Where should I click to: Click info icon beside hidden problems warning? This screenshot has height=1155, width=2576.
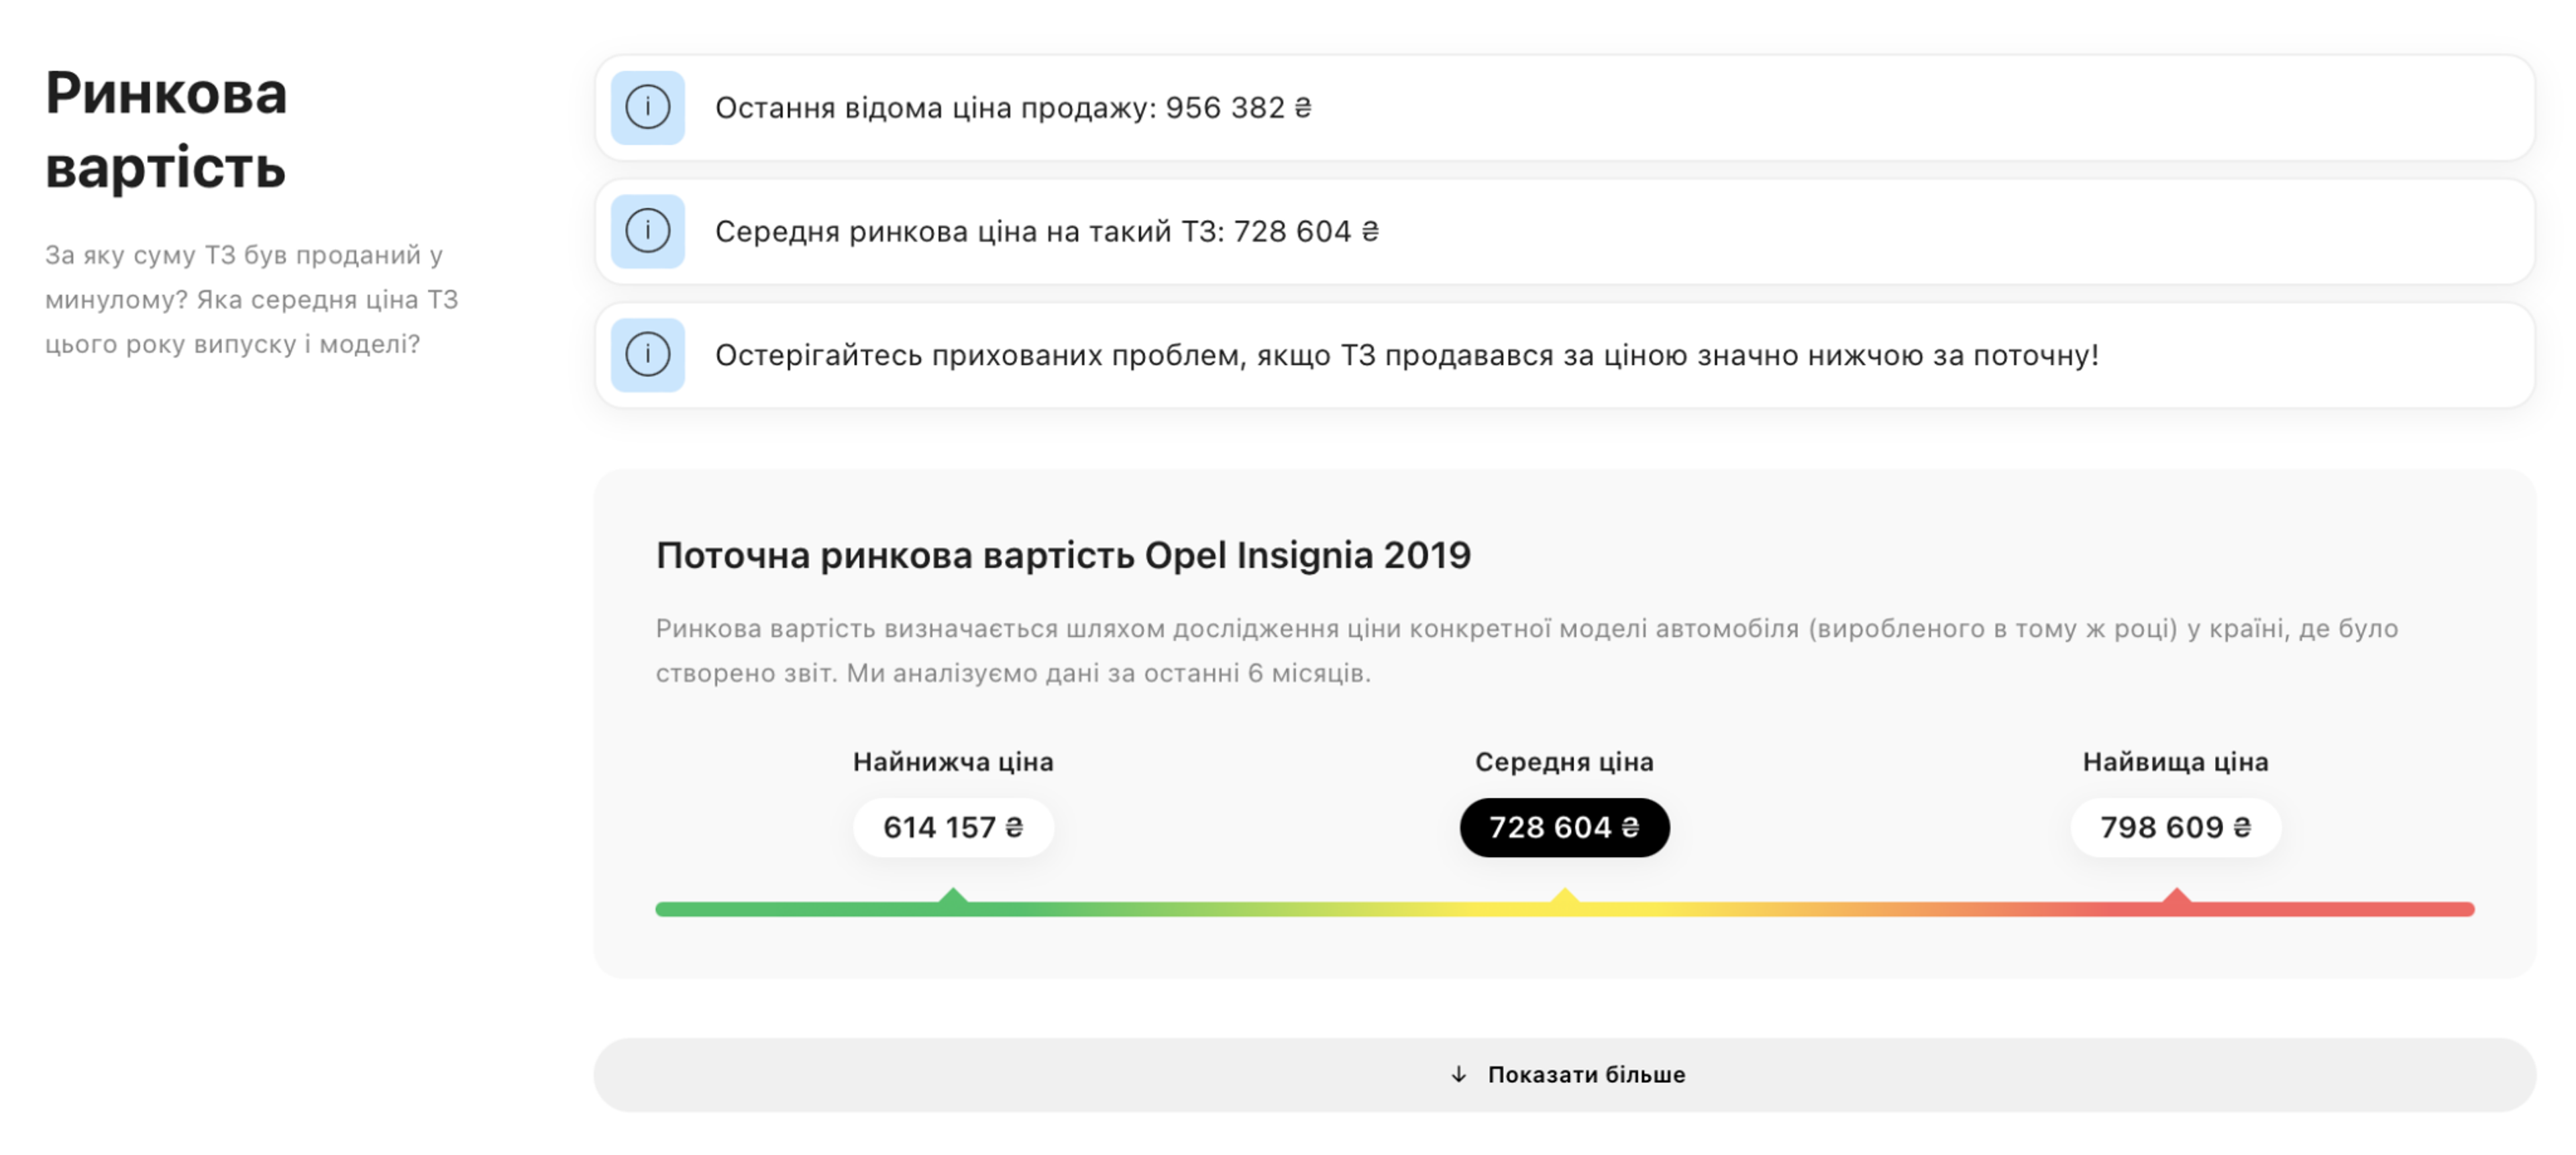click(x=647, y=355)
